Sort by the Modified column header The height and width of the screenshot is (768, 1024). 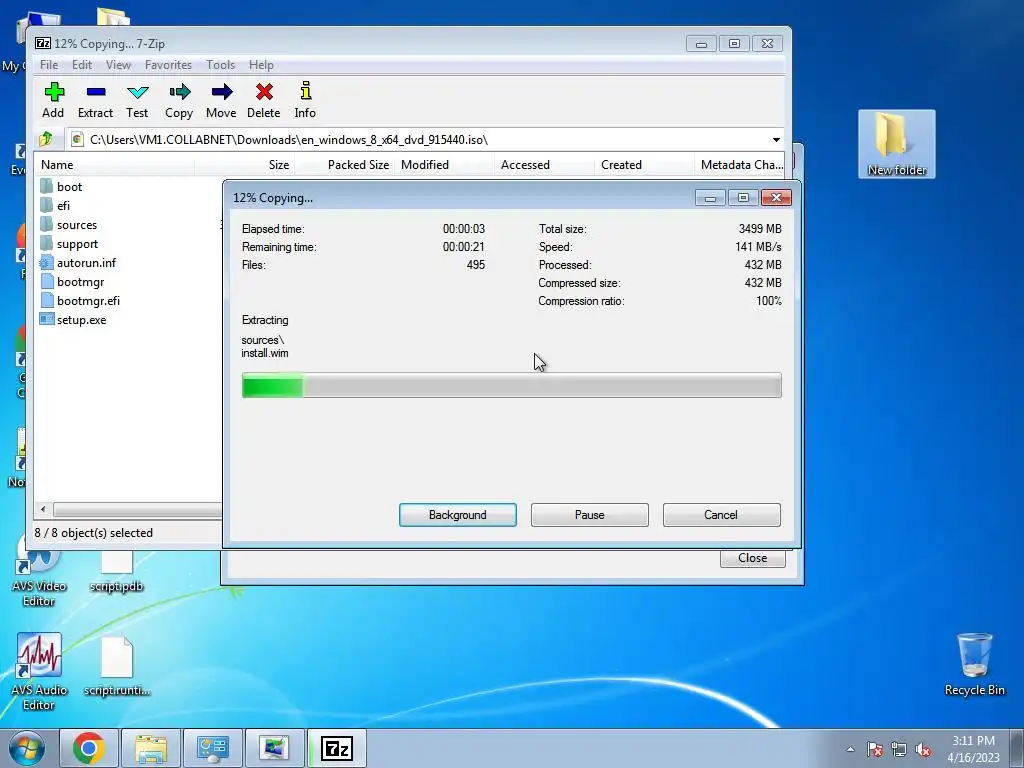pos(445,165)
